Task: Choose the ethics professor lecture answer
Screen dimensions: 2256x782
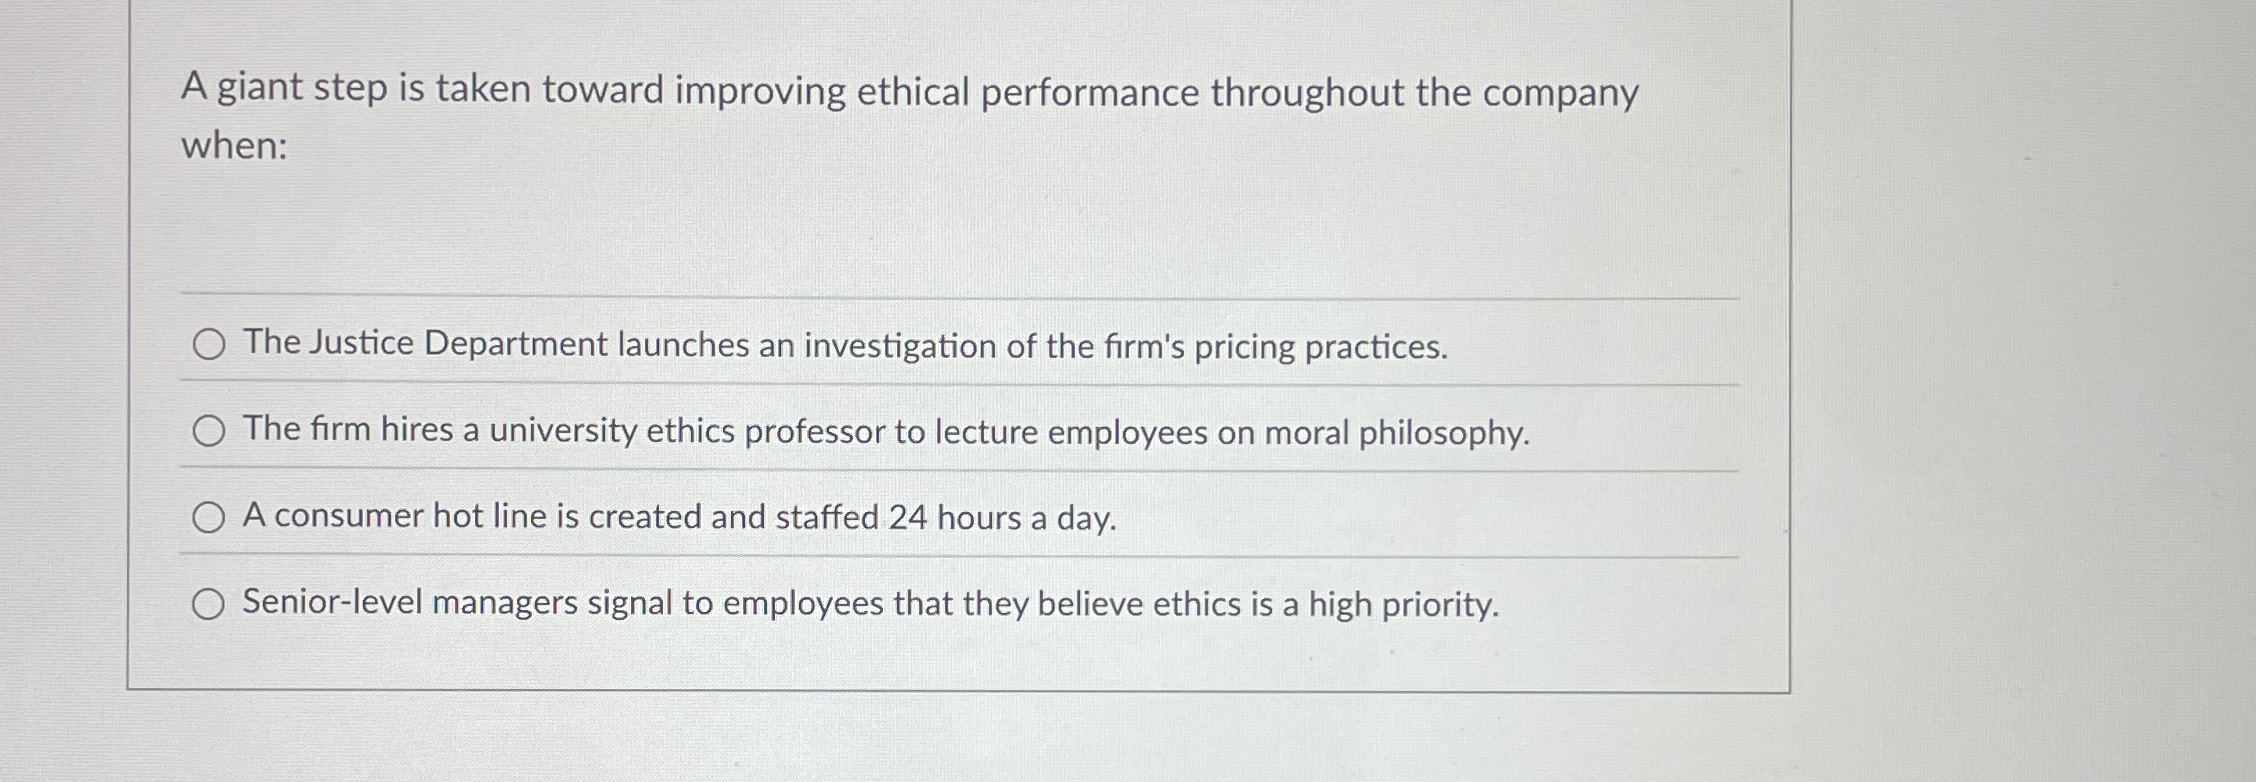Action: click(885, 432)
